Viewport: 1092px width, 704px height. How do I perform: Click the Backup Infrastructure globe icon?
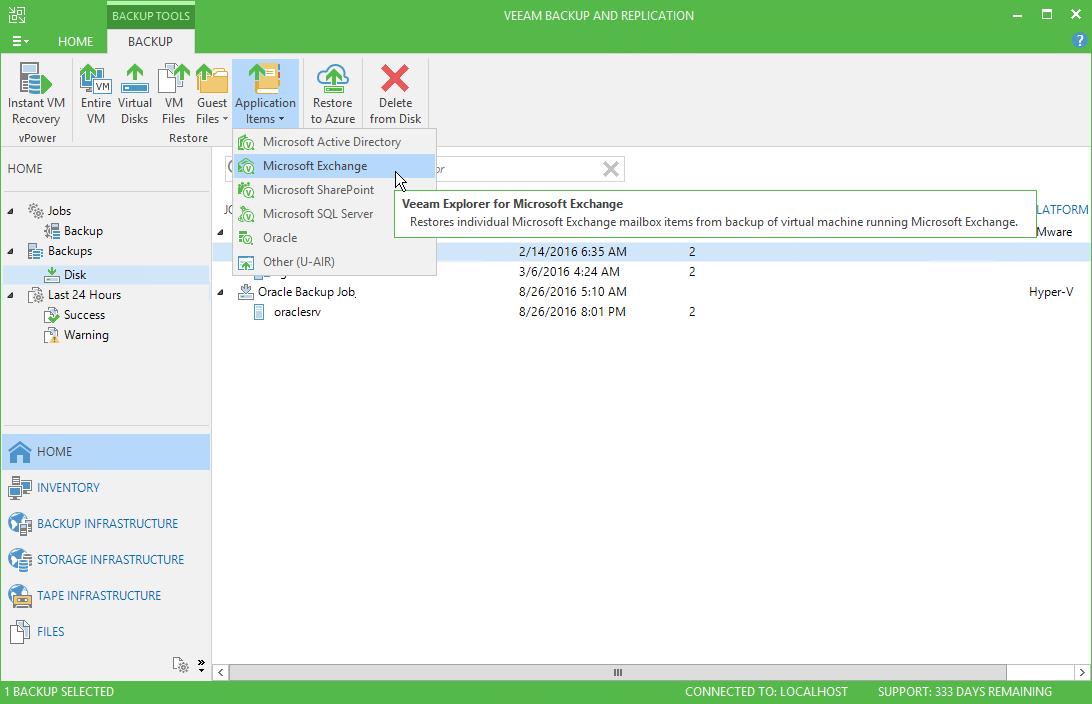[x=20, y=524]
